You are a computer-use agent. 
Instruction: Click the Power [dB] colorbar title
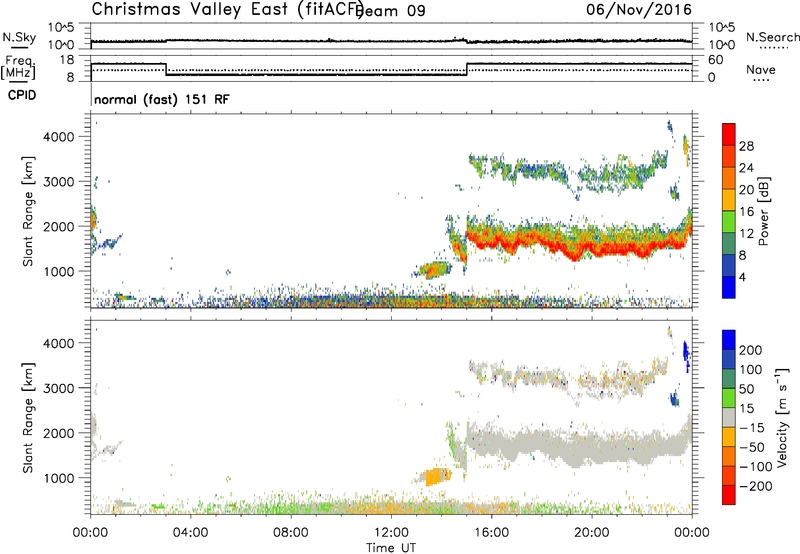click(763, 211)
